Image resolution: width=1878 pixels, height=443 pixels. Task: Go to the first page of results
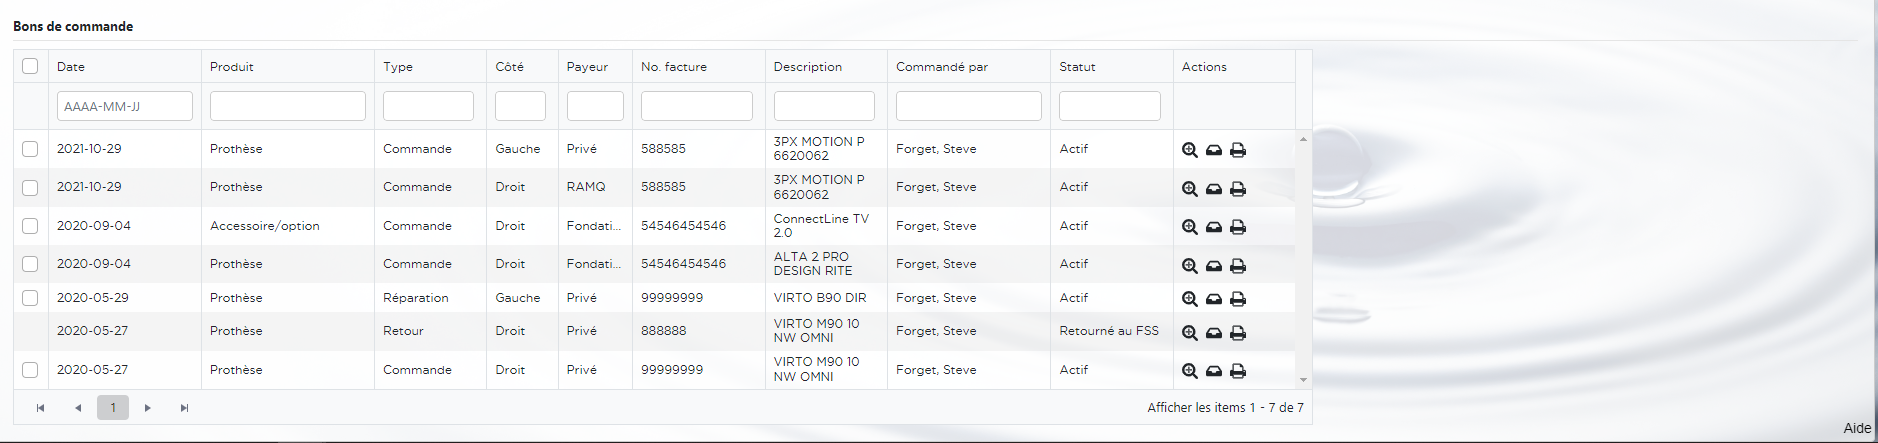(x=40, y=408)
